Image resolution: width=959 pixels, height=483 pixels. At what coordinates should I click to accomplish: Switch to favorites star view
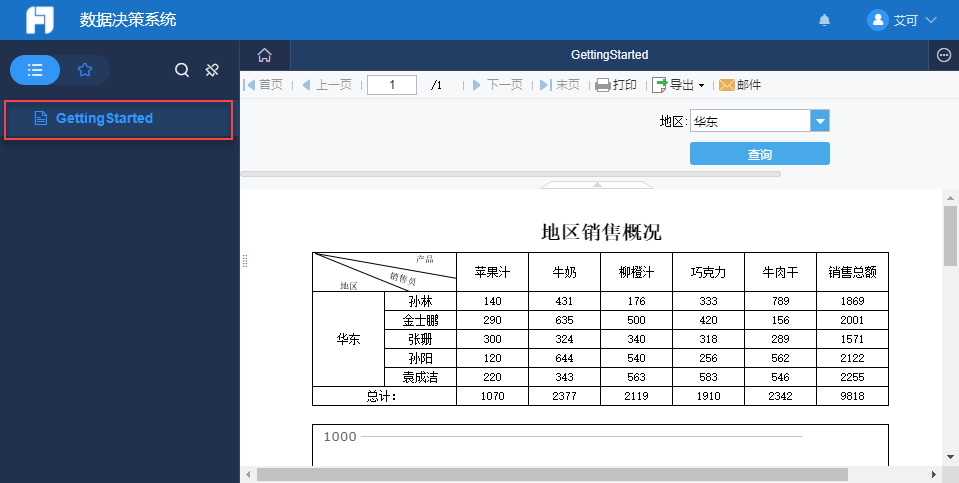coord(85,70)
